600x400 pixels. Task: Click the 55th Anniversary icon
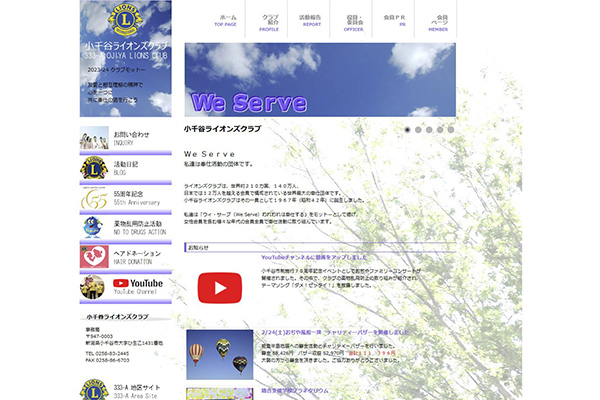pyautogui.click(x=94, y=198)
